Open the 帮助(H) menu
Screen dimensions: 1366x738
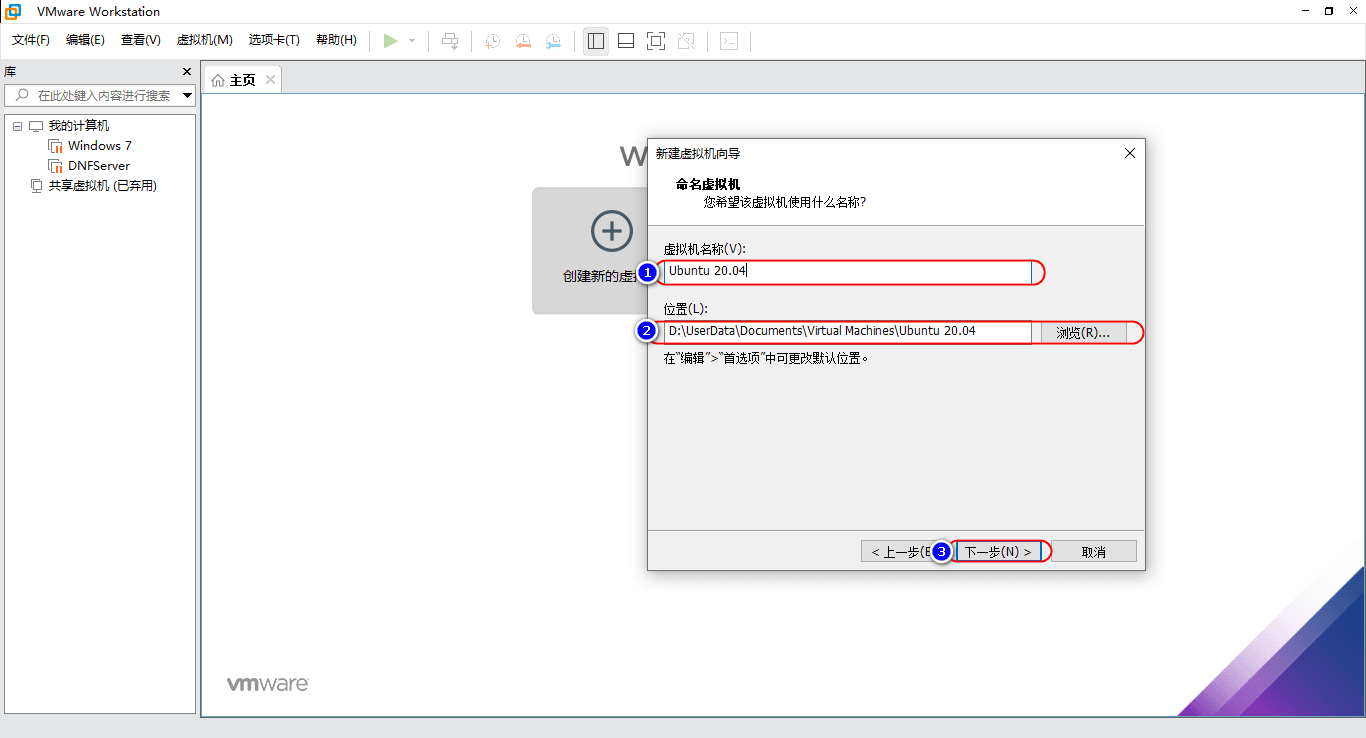point(336,40)
